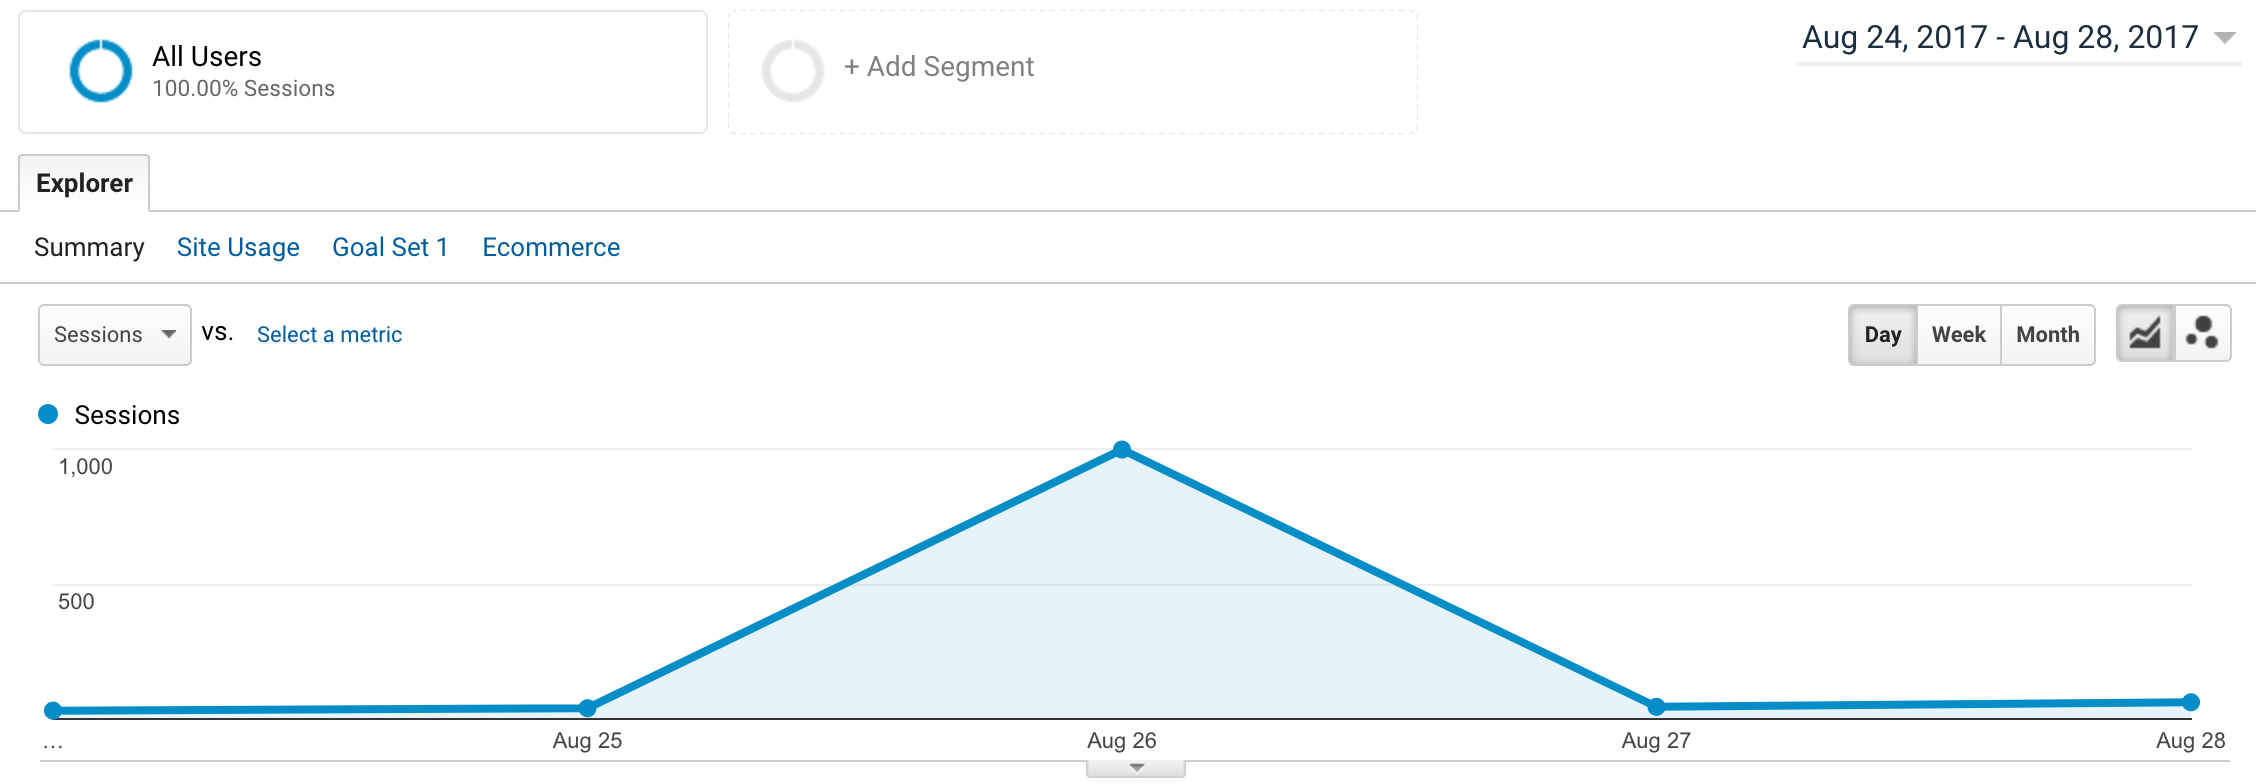Open the Goal Set 1 tab

click(390, 247)
